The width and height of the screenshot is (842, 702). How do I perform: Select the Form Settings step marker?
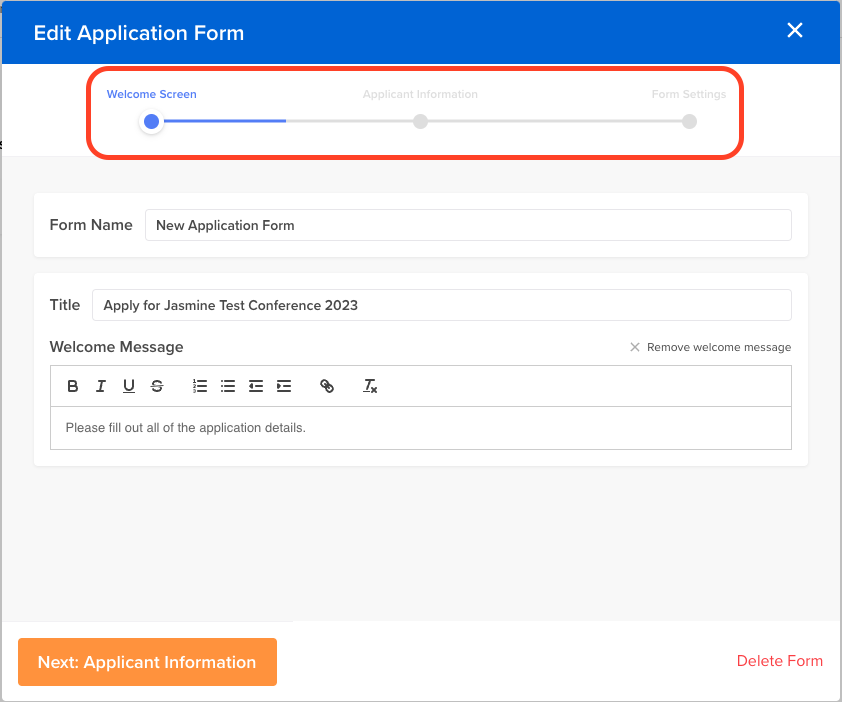tap(689, 121)
